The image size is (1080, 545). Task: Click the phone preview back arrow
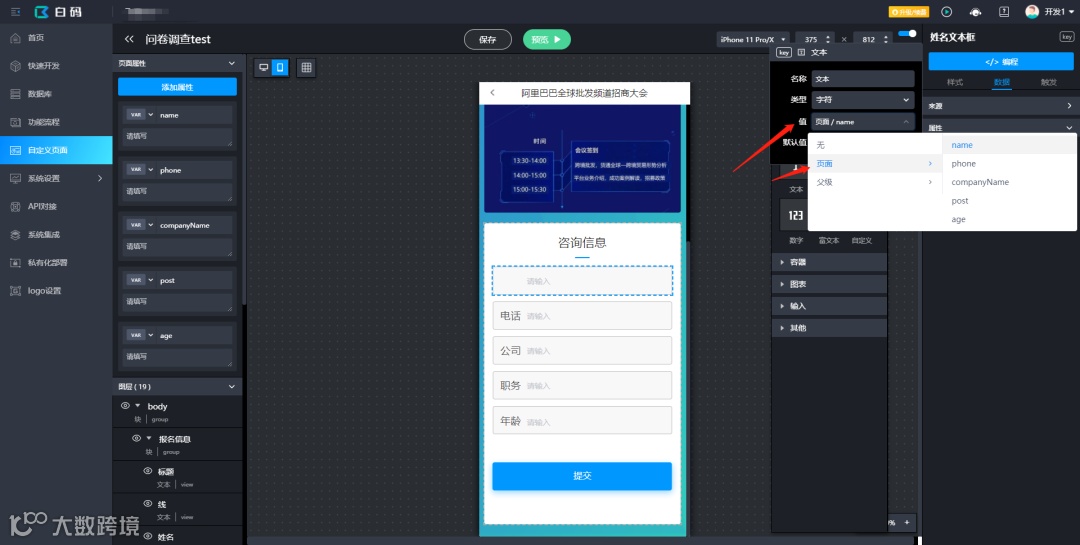click(492, 92)
